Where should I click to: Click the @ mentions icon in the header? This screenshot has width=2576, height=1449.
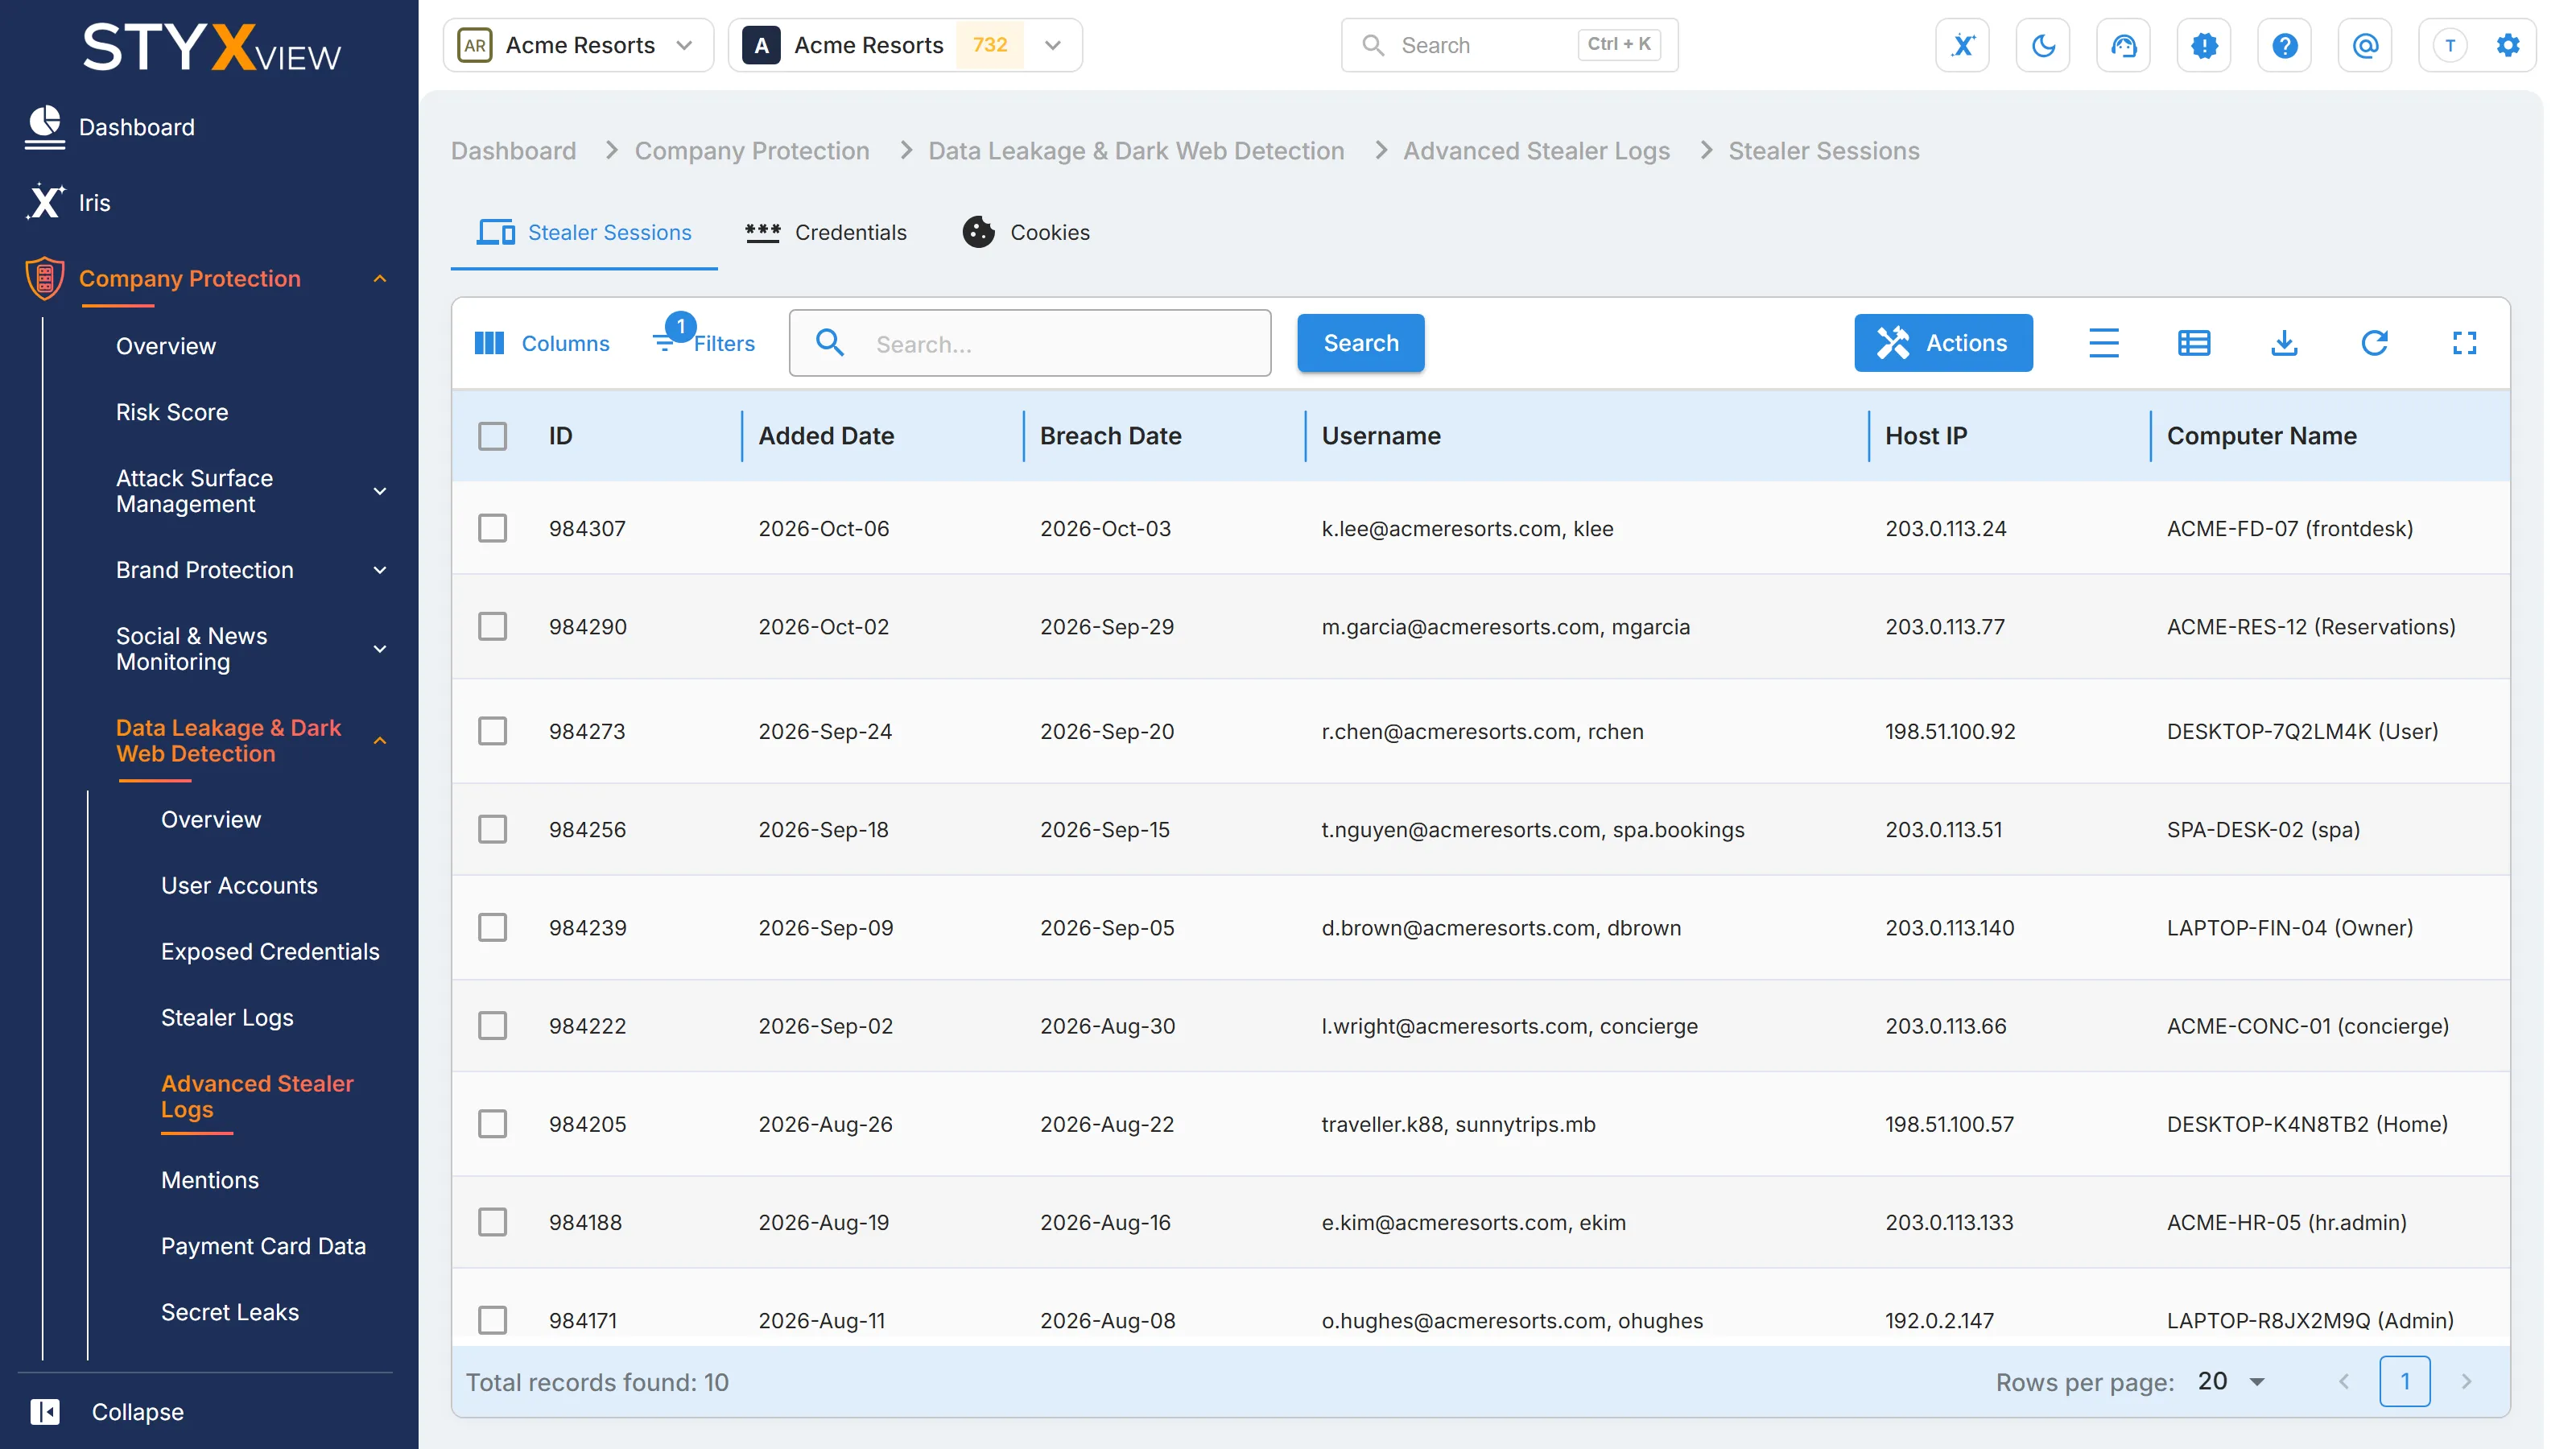(2365, 45)
